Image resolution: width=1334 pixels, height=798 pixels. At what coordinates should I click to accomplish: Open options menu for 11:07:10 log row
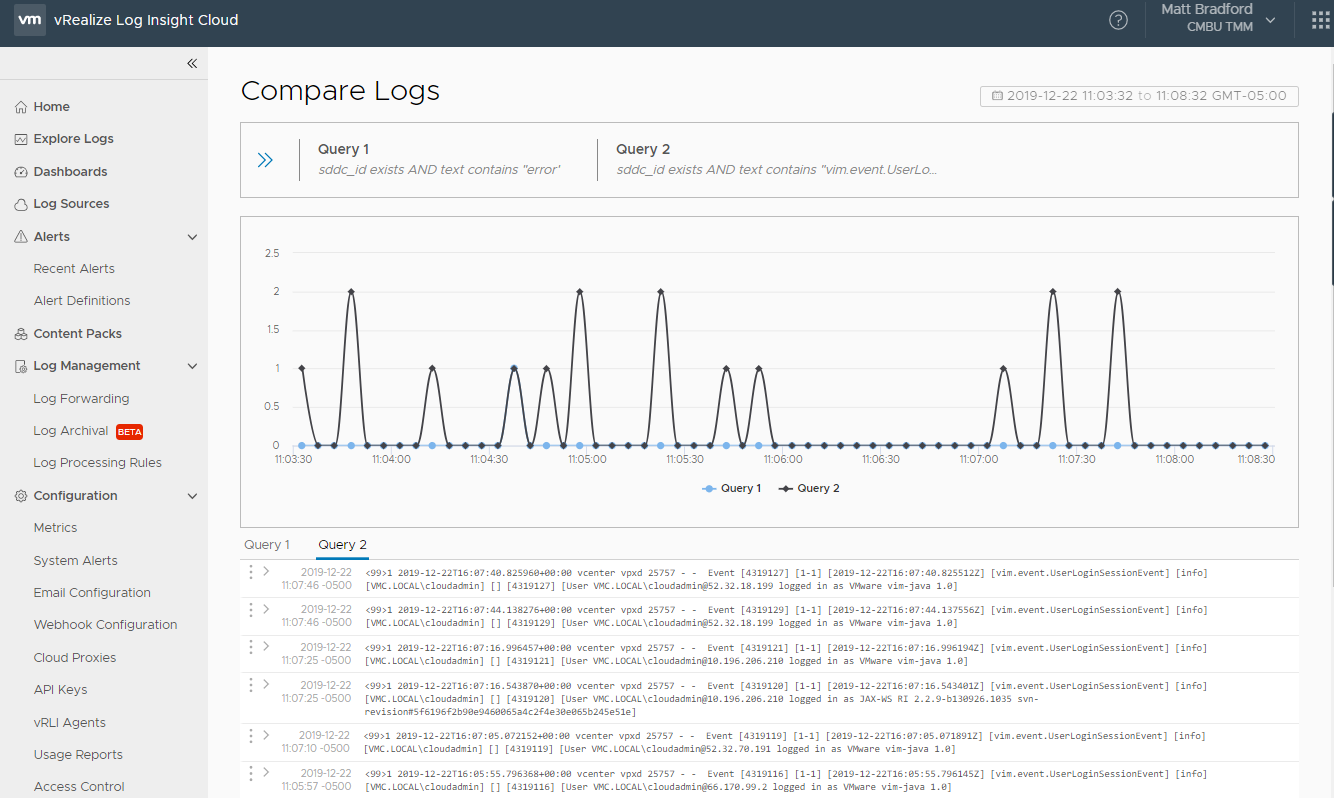[250, 735]
